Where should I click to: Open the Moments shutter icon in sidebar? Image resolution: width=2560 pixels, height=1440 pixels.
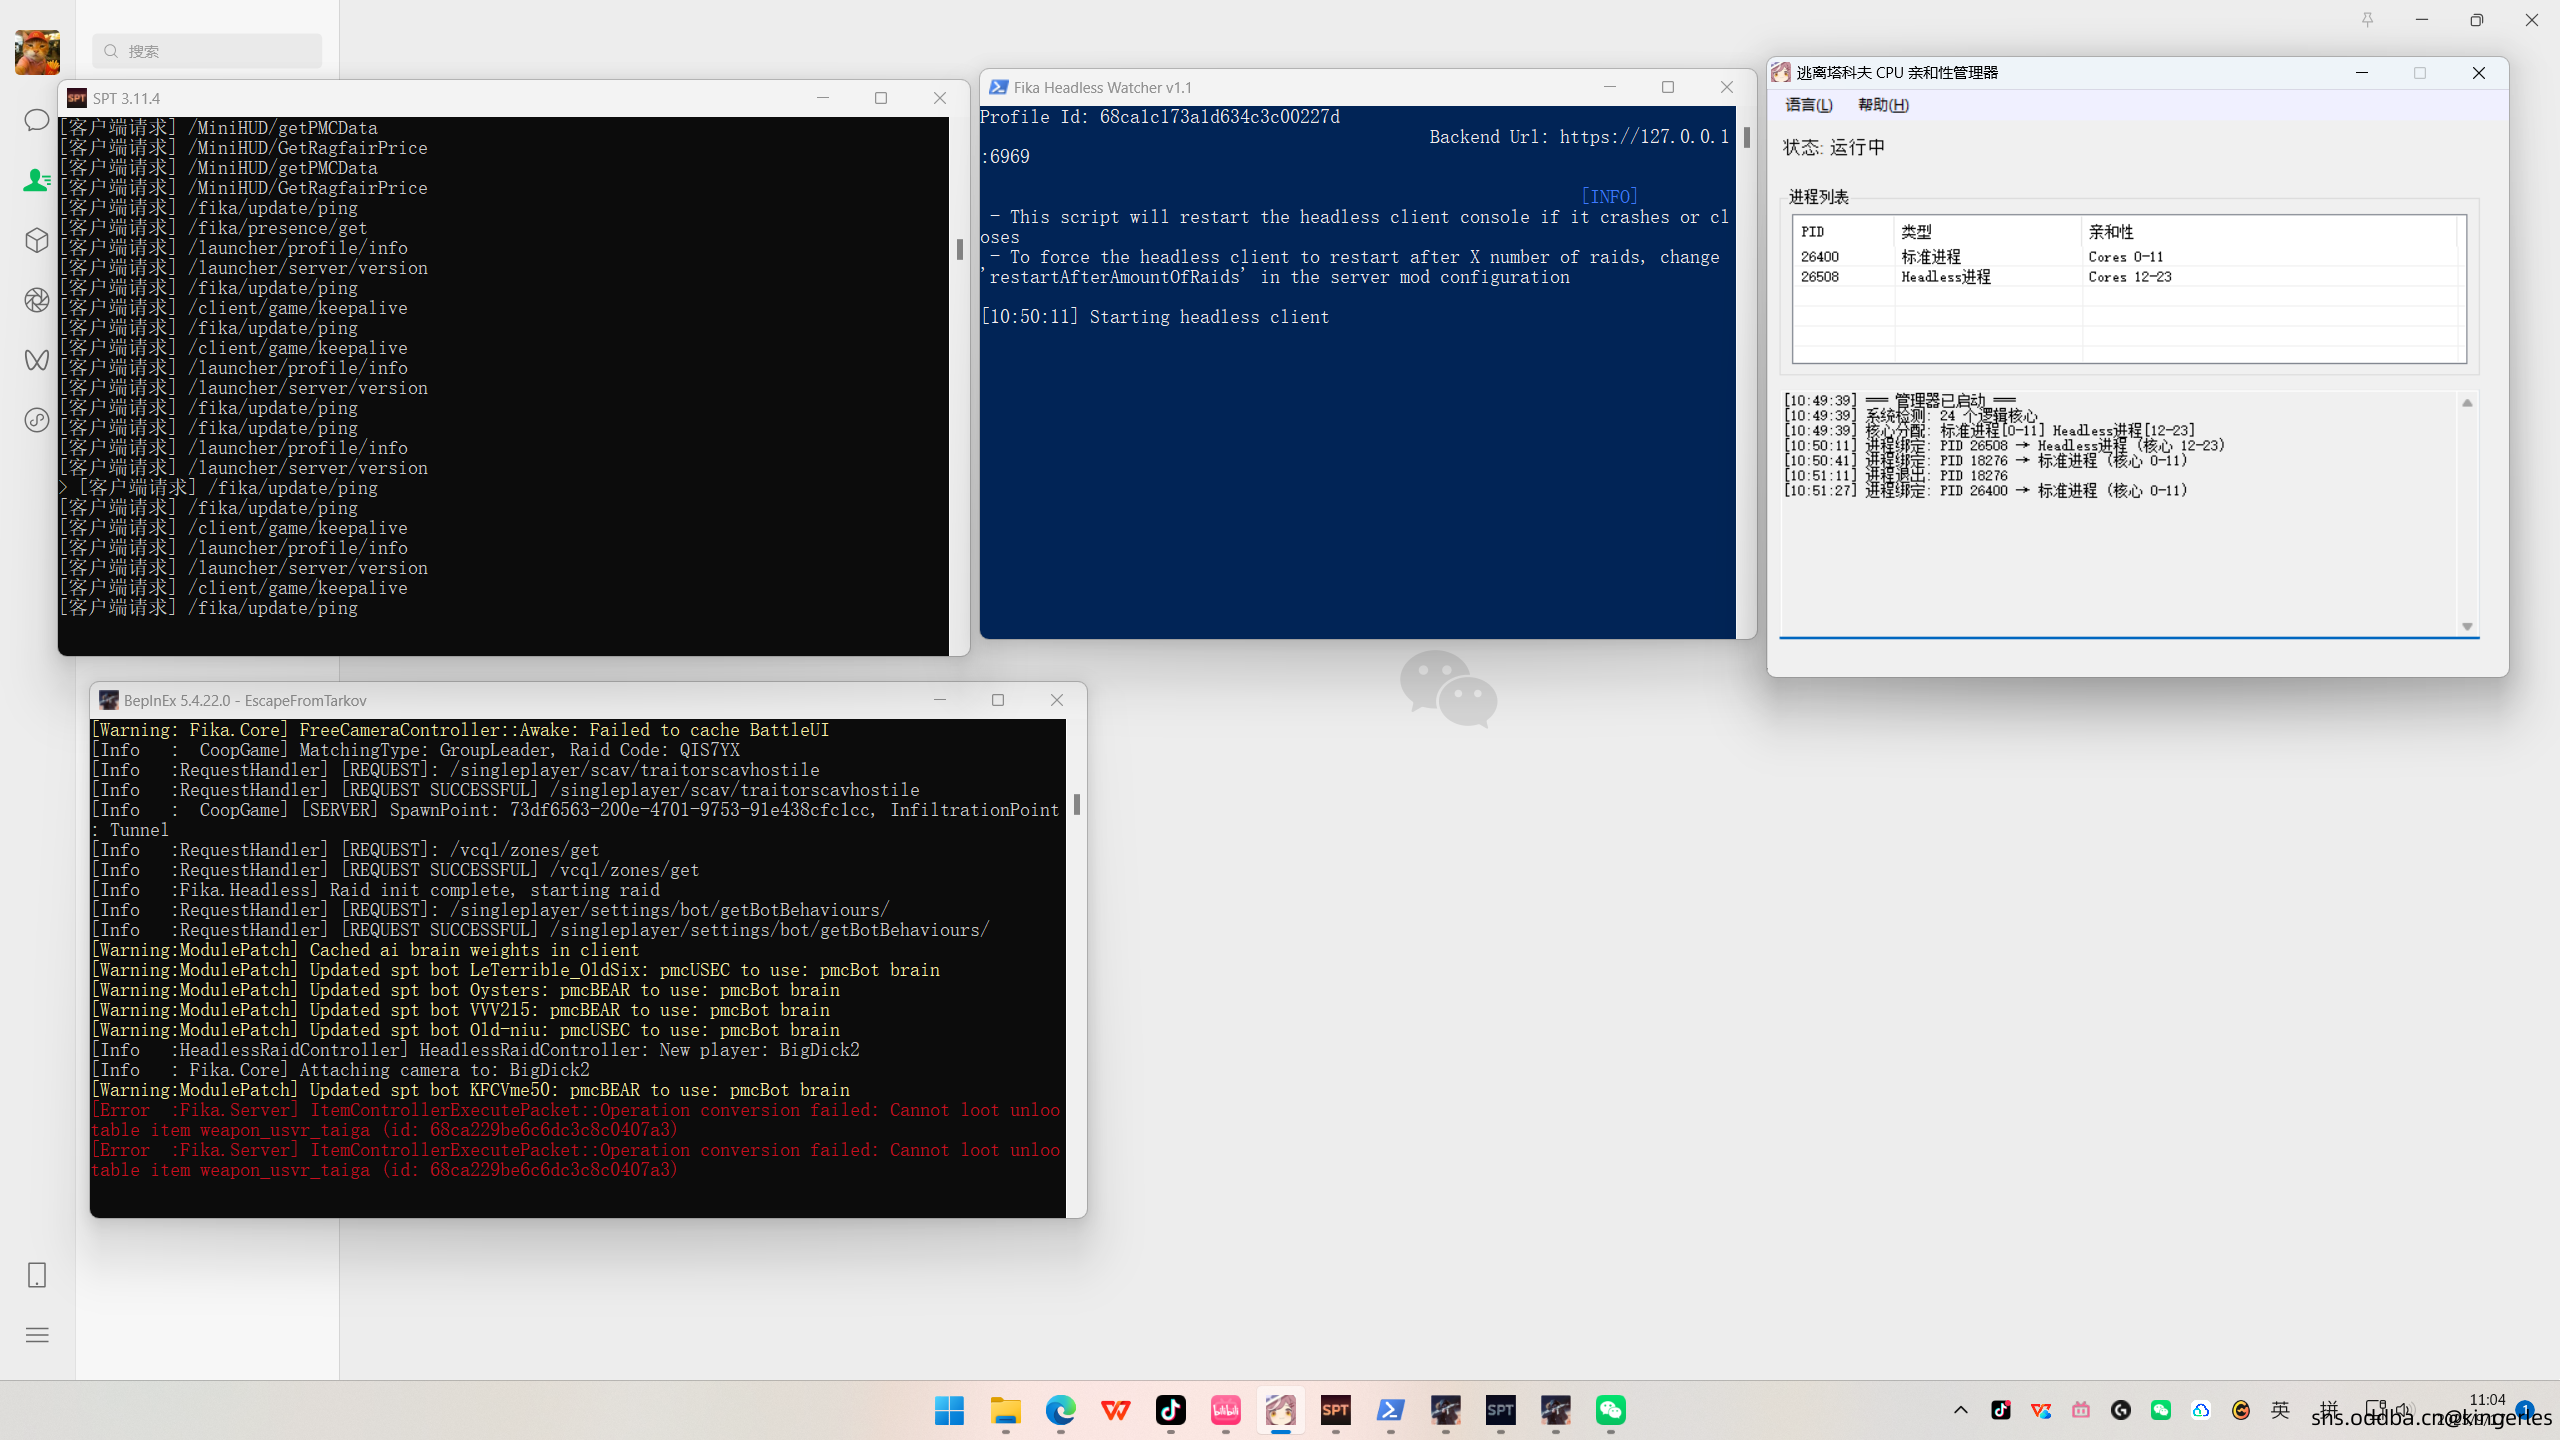[x=37, y=300]
